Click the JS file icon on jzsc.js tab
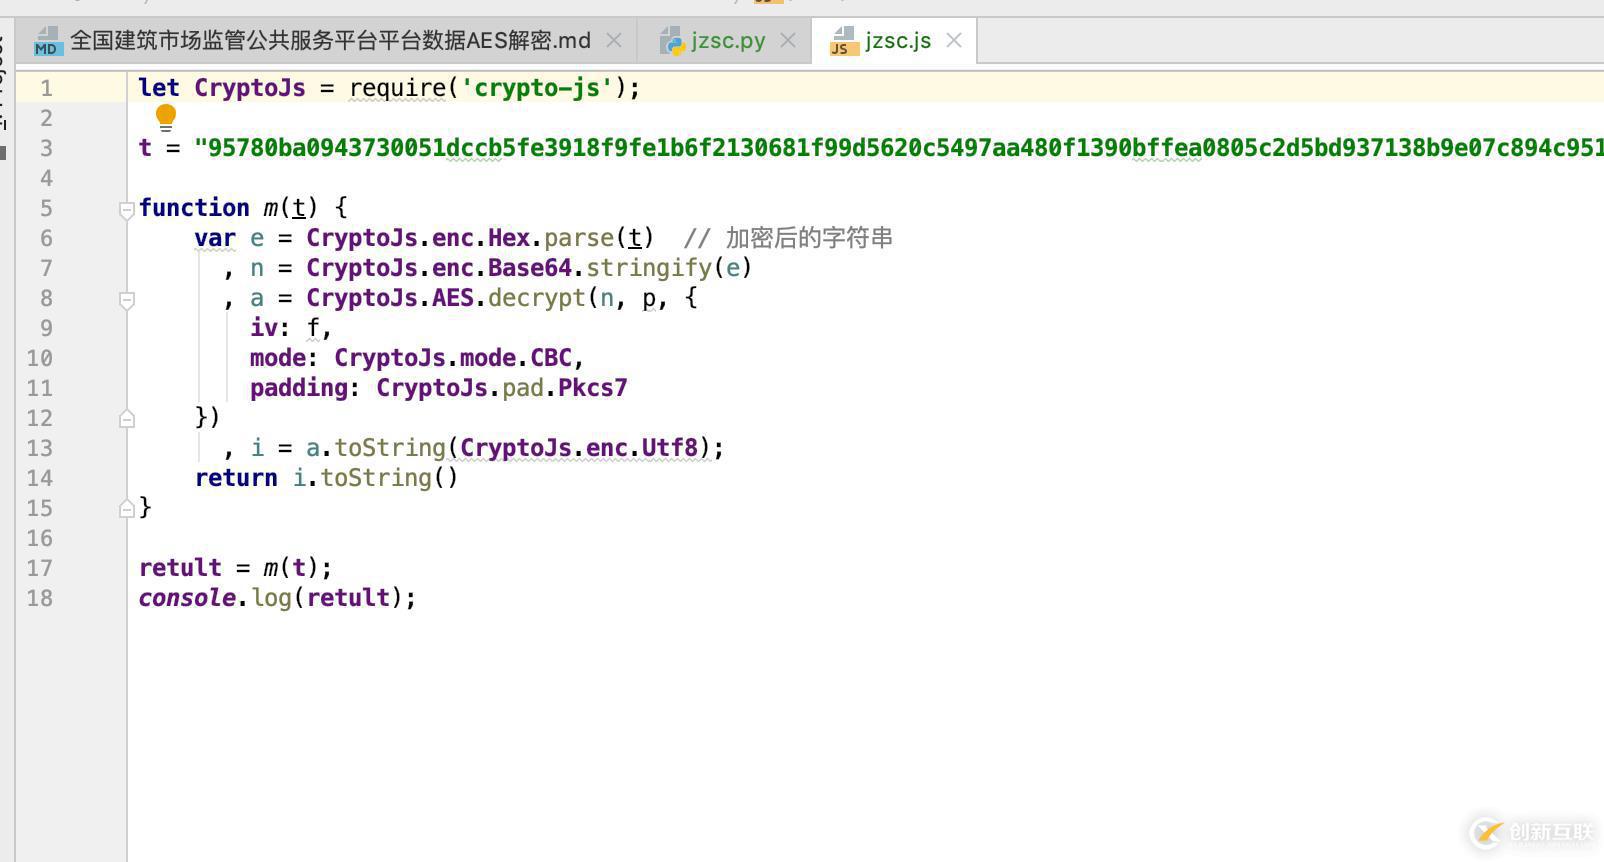1604x862 pixels. click(x=843, y=41)
